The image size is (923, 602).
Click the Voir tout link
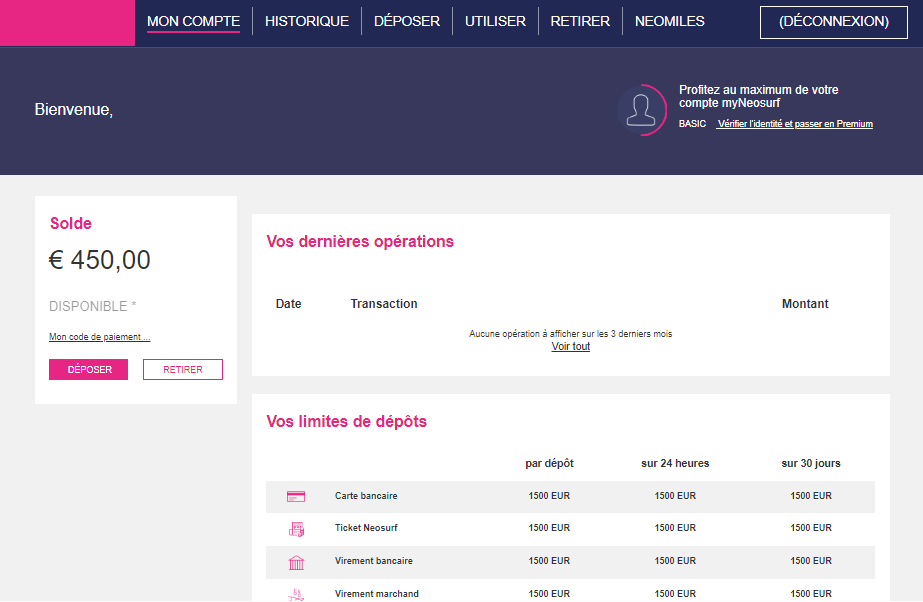click(x=570, y=347)
